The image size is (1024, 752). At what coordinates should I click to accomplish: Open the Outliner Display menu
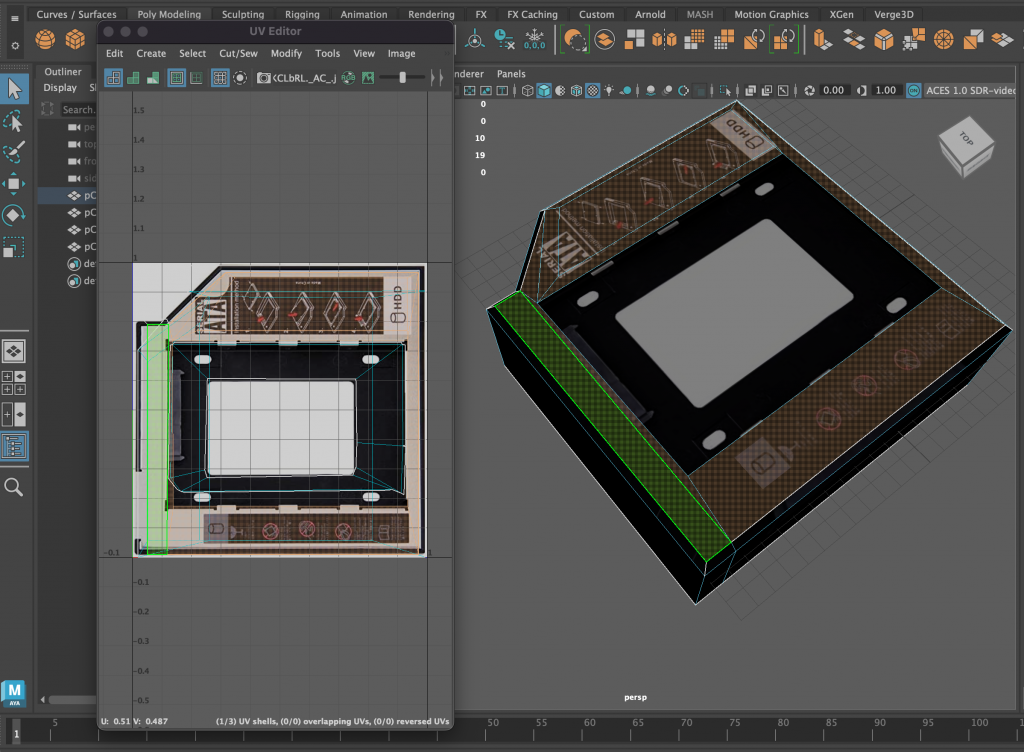click(59, 88)
